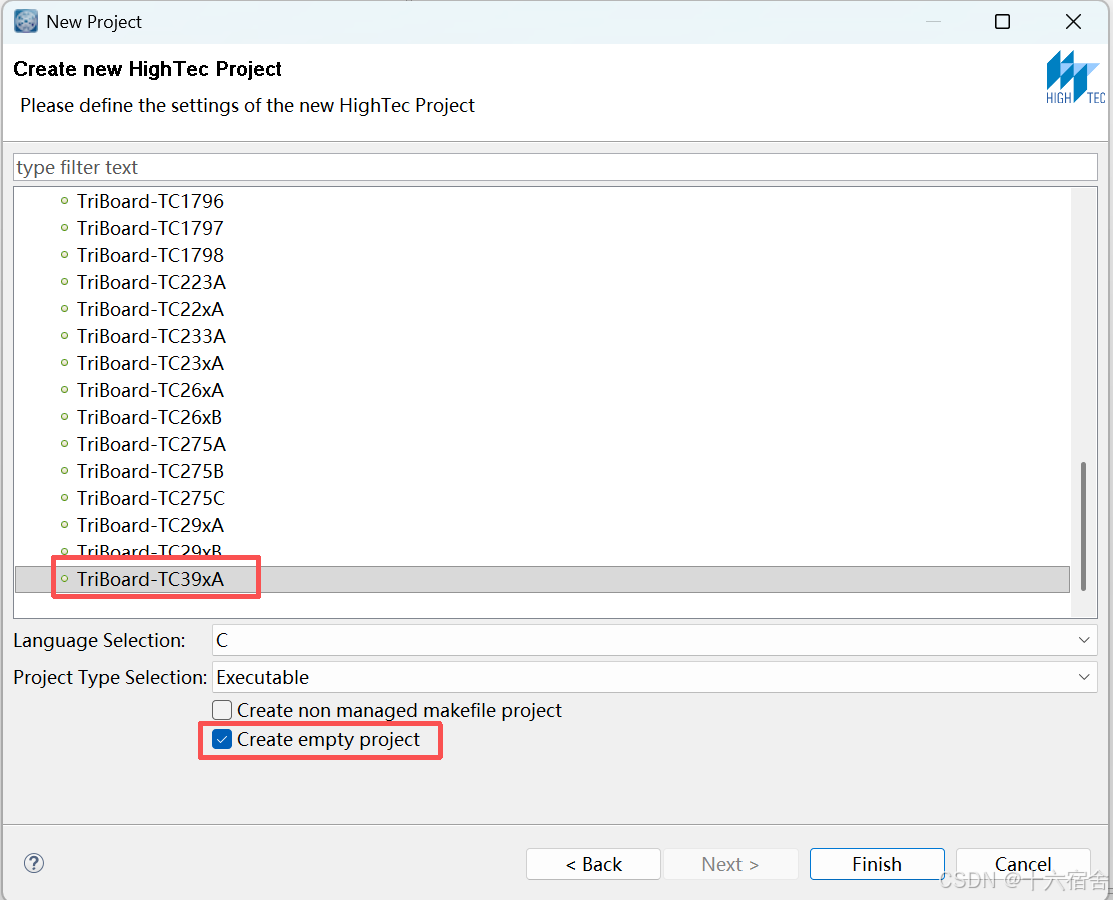1113x900 pixels.
Task: Select TriBoard-TC233A in the list
Action: [151, 336]
